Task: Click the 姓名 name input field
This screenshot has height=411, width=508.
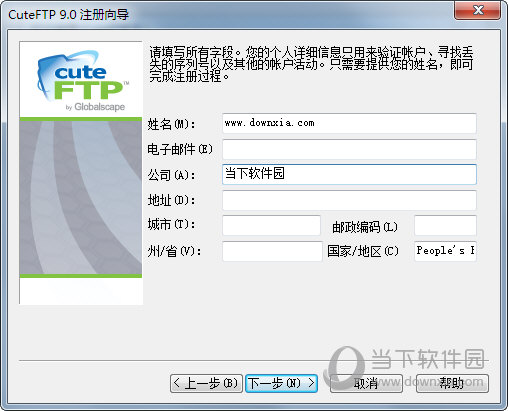Action: 349,123
